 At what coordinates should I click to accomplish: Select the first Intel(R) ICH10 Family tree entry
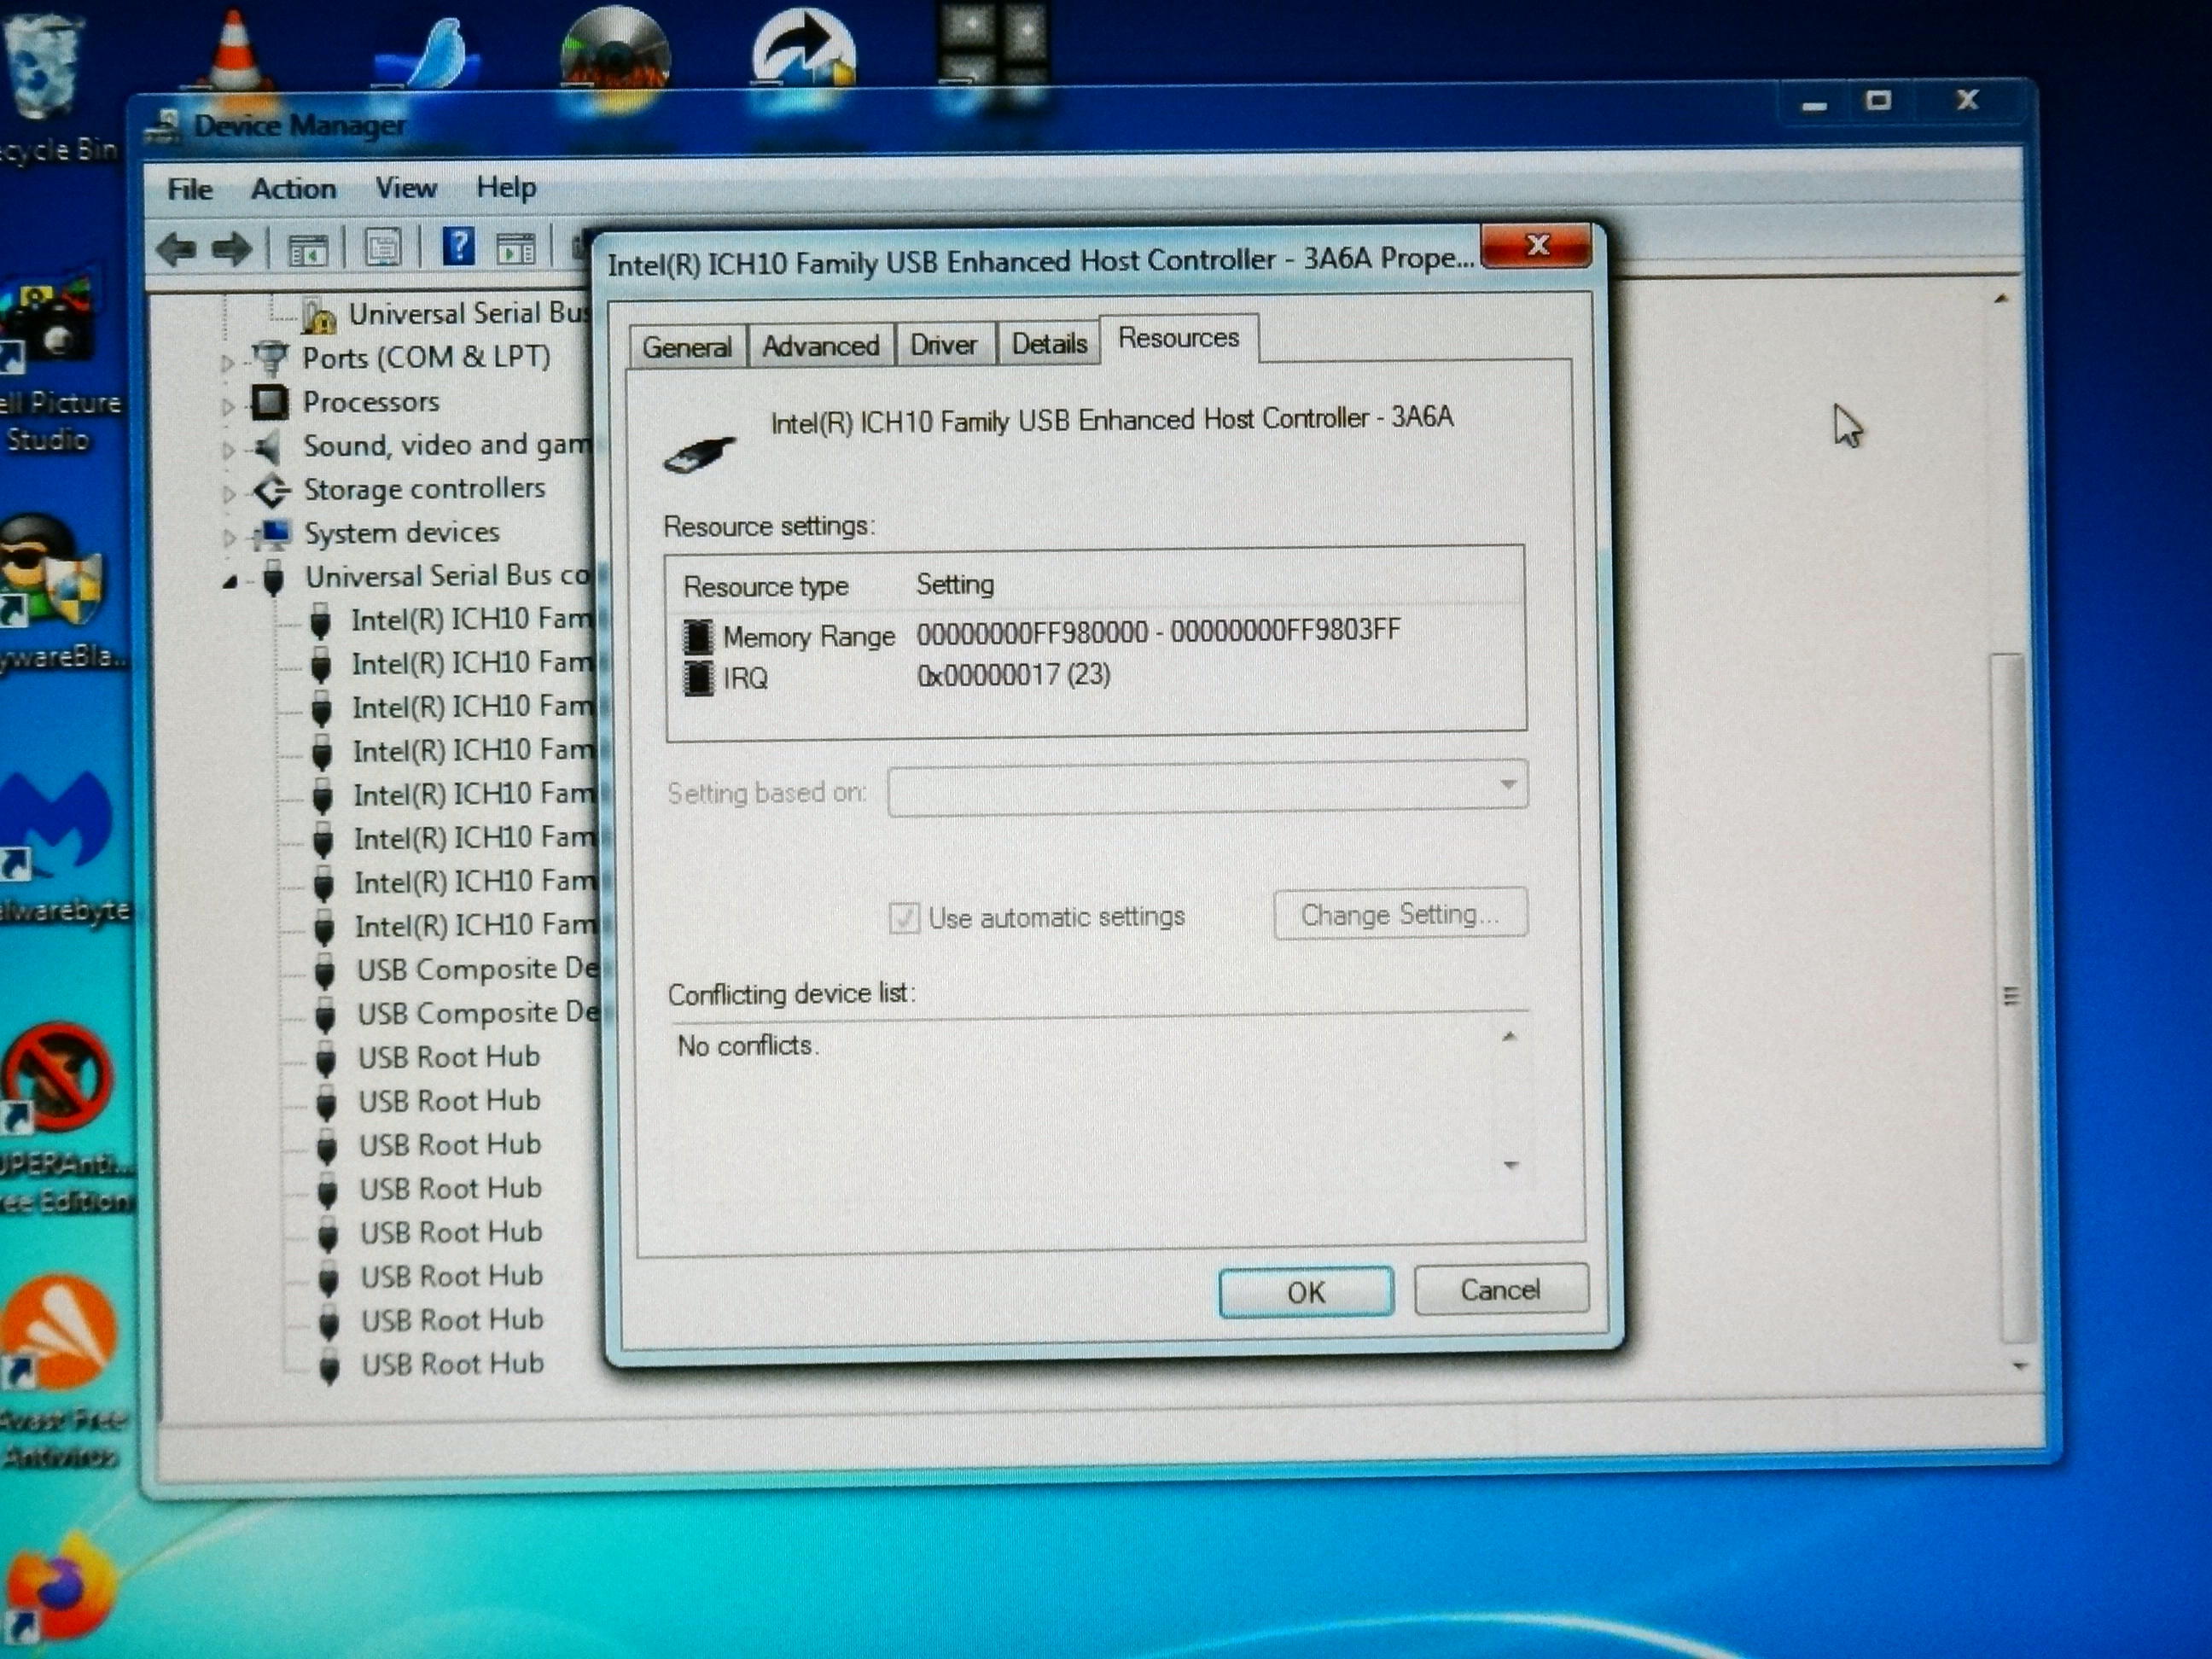(471, 619)
